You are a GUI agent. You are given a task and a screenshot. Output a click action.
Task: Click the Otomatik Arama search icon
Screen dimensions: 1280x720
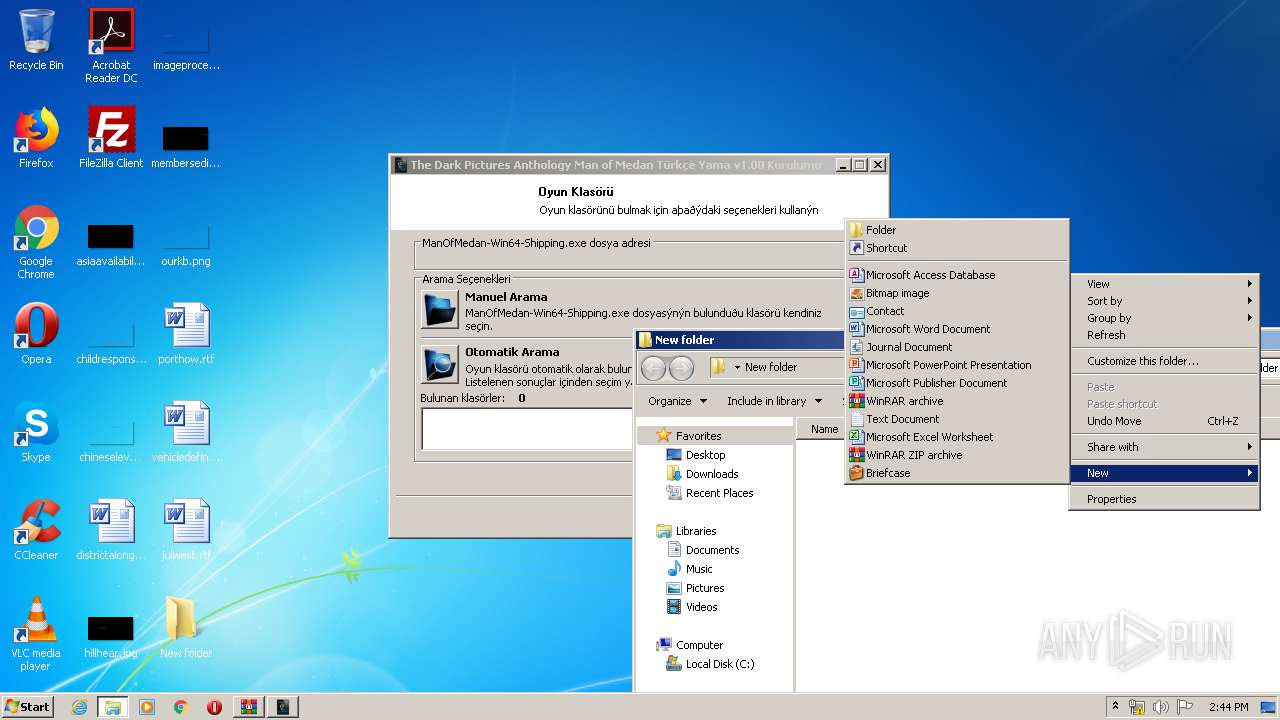[440, 365]
